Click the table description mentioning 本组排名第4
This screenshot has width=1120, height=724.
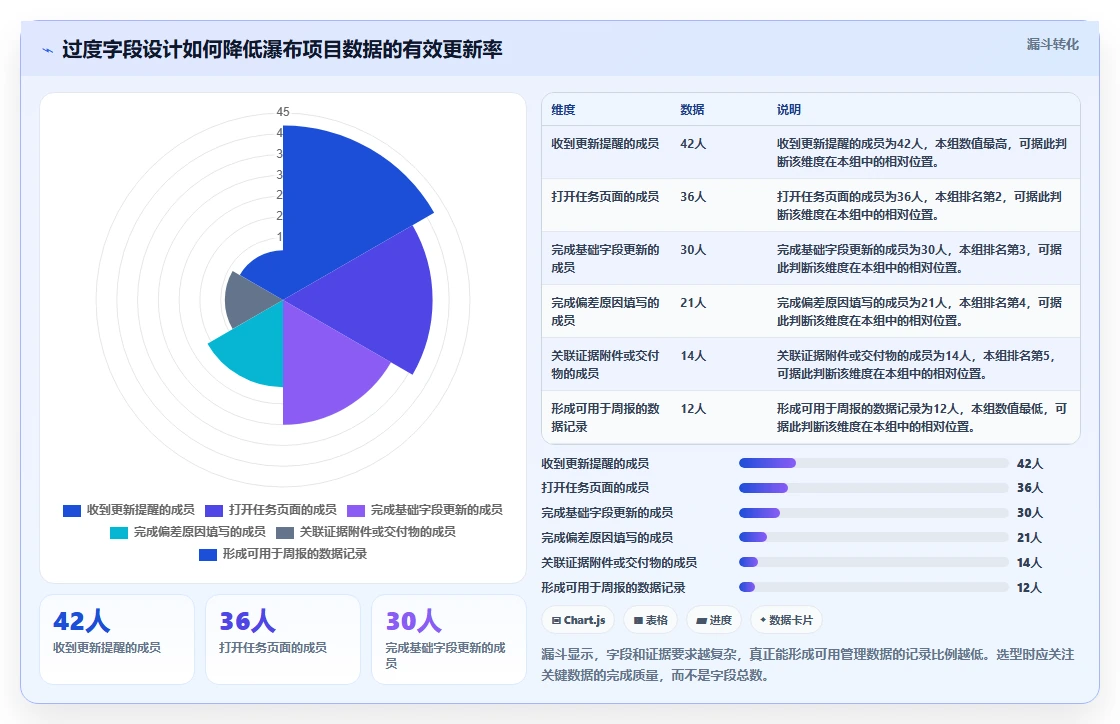click(x=919, y=311)
